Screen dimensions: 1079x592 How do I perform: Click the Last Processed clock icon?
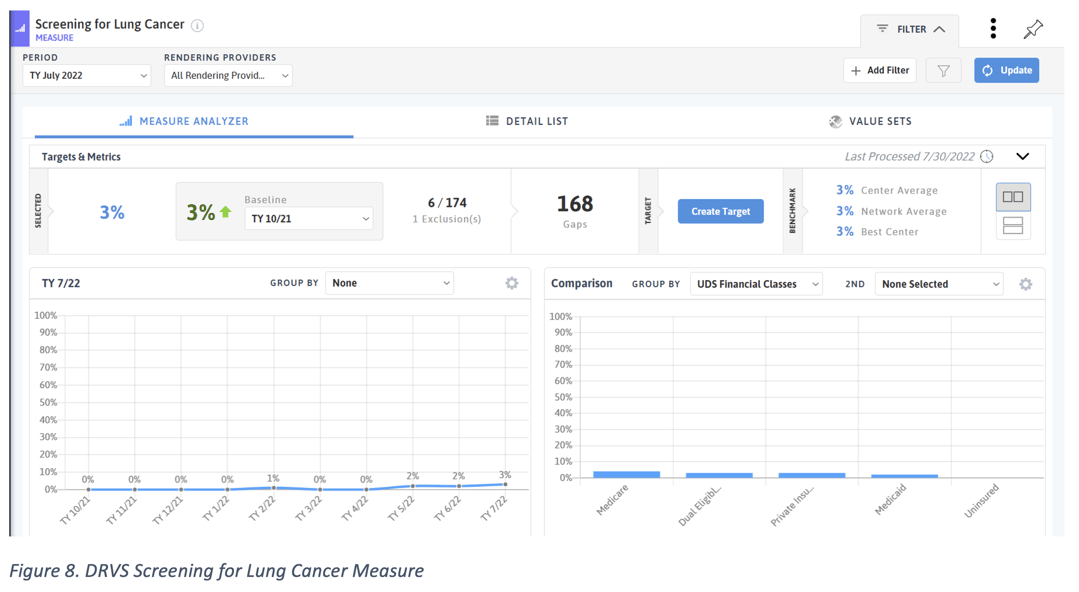pos(987,156)
